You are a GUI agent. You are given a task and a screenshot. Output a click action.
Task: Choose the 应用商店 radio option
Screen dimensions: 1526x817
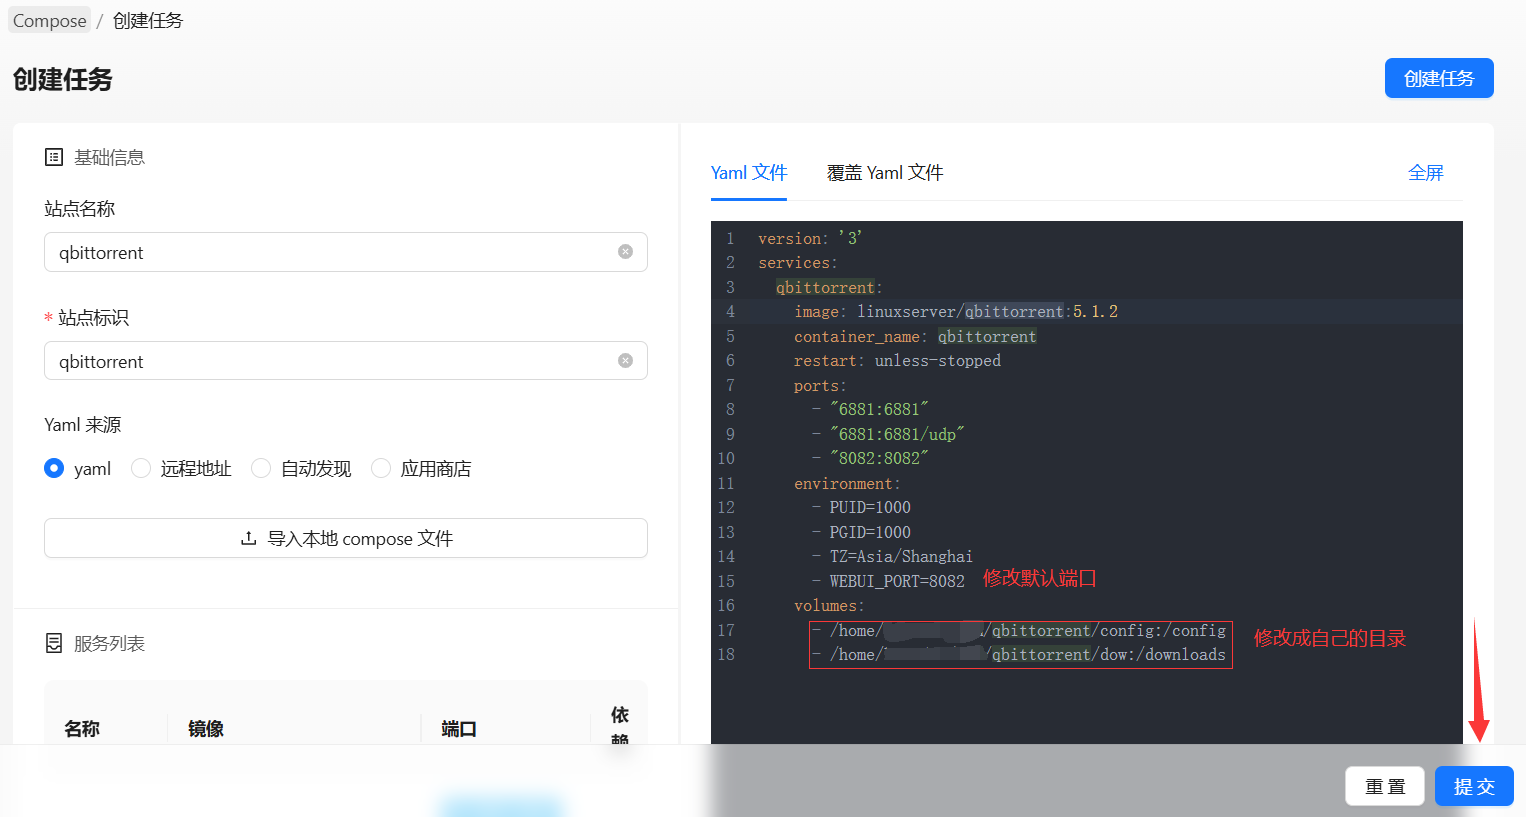381,468
